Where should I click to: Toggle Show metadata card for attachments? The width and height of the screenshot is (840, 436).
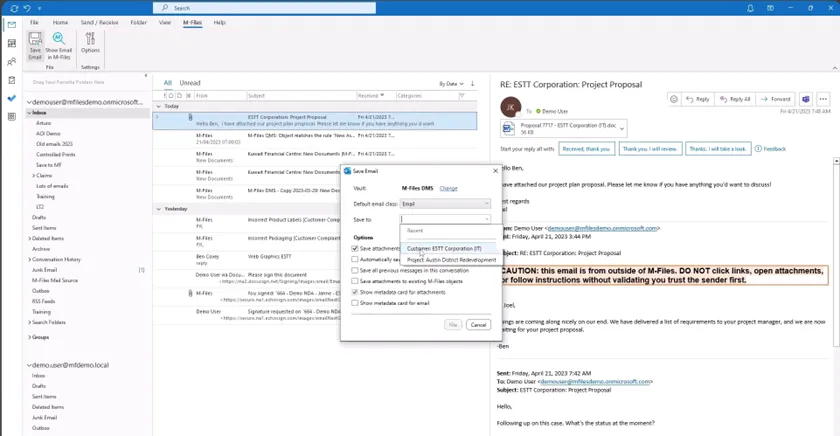pyautogui.click(x=355, y=292)
